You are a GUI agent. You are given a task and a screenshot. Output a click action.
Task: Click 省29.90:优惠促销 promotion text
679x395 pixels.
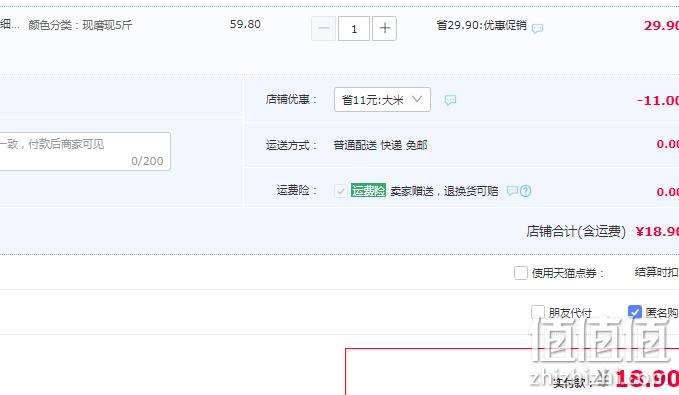(482, 25)
